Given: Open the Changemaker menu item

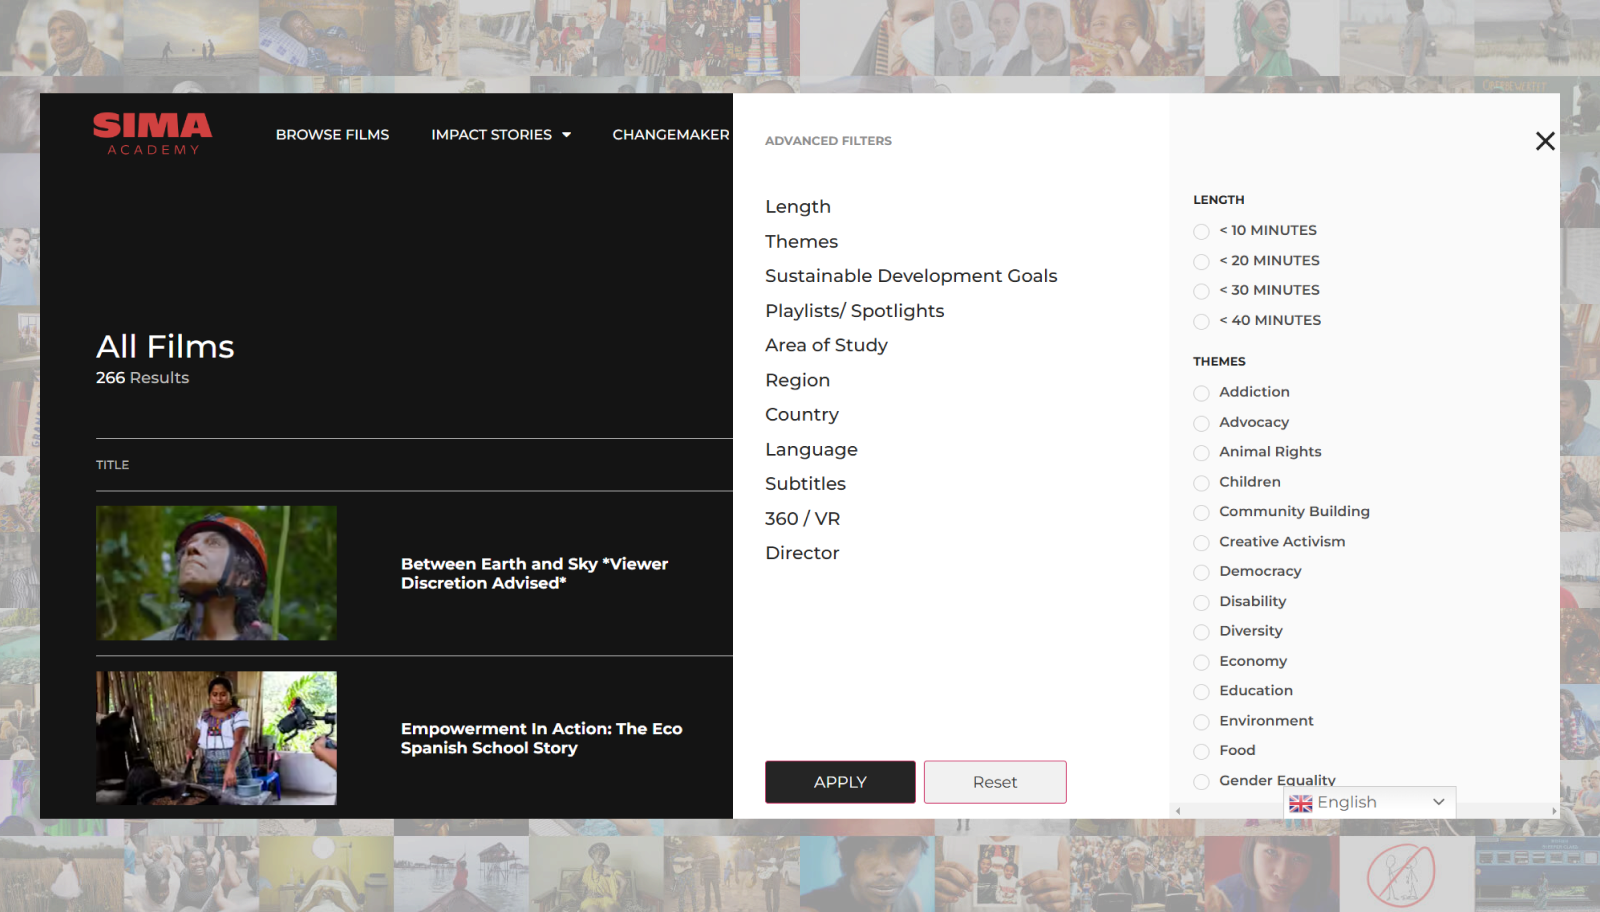Looking at the screenshot, I should point(671,134).
